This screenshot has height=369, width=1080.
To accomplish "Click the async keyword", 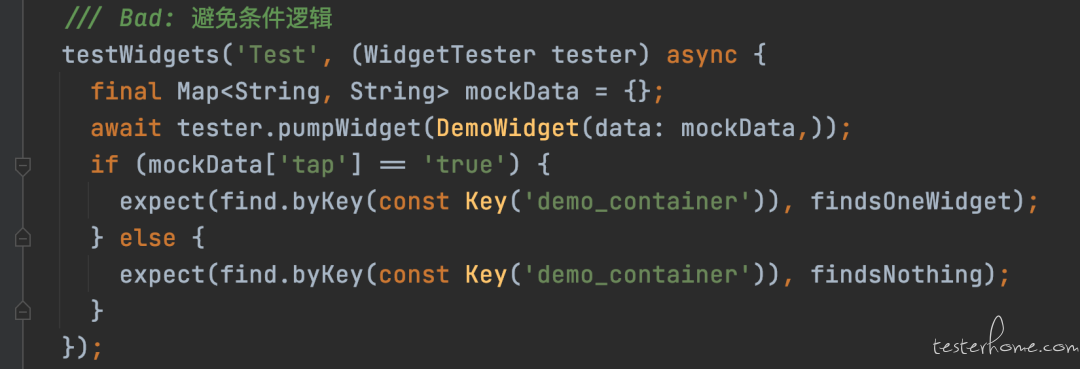I will pyautogui.click(x=702, y=56).
